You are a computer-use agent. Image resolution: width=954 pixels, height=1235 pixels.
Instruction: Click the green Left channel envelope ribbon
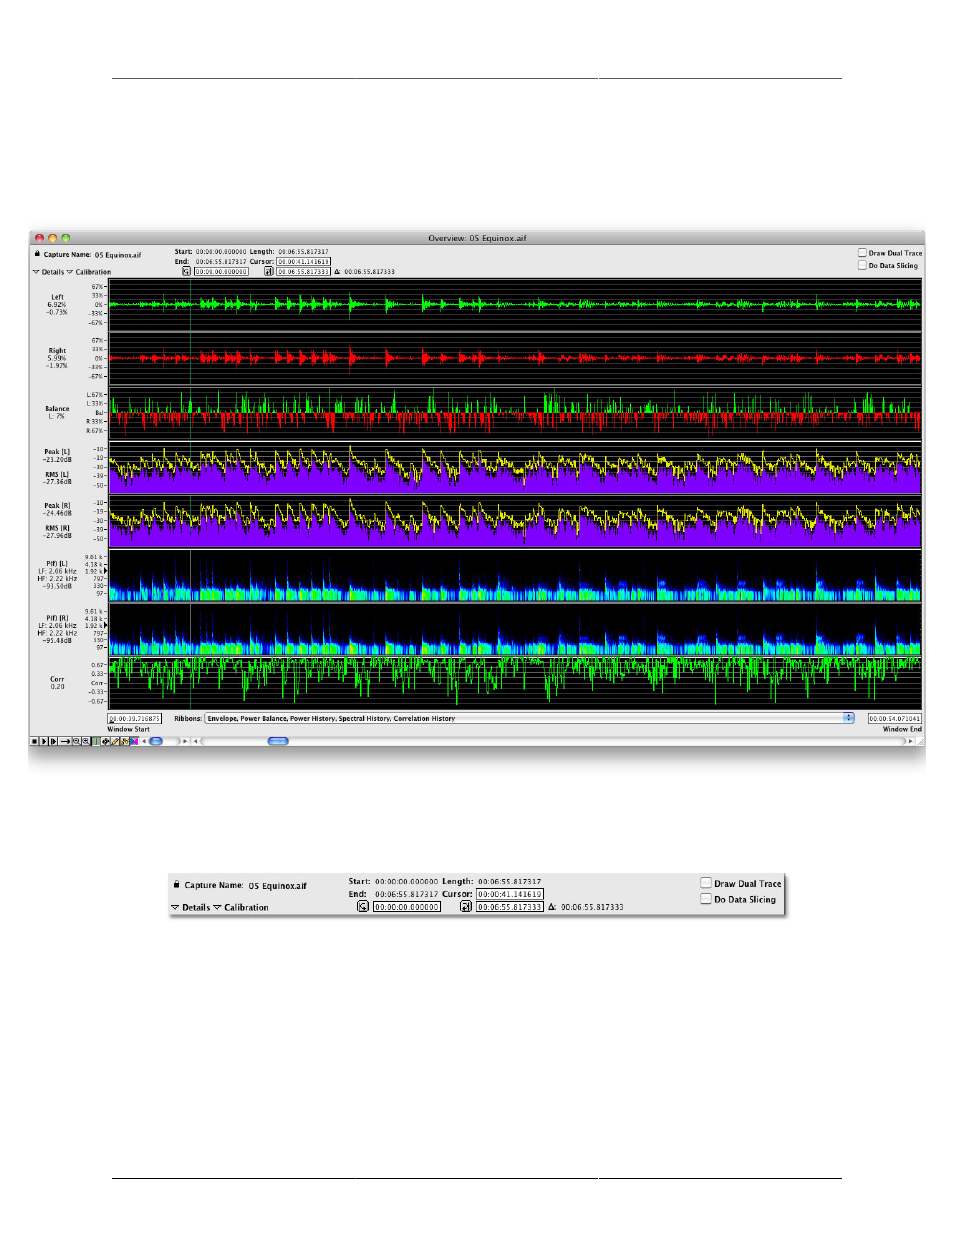coord(515,304)
